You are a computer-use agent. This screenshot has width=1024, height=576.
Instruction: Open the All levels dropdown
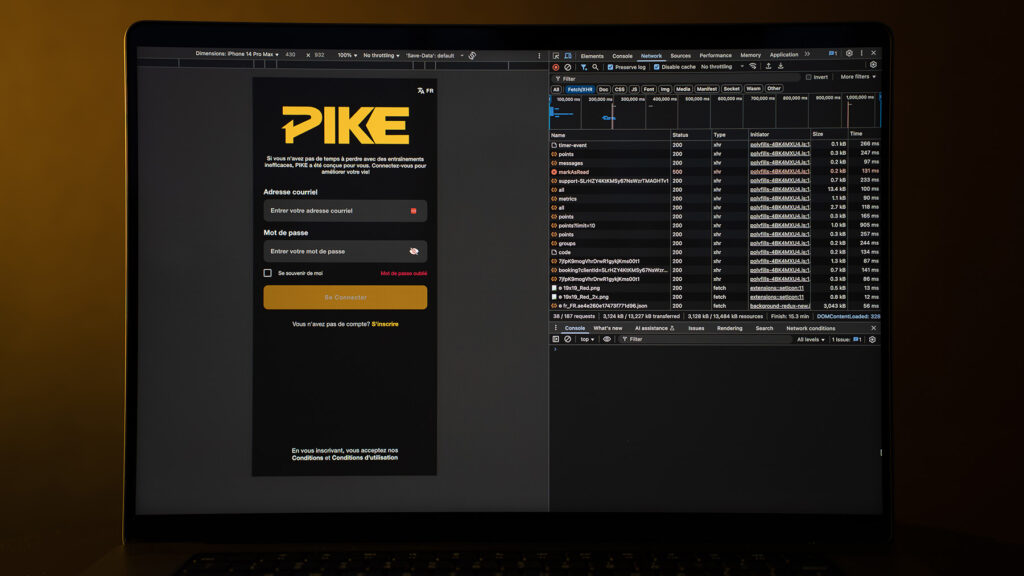click(810, 340)
